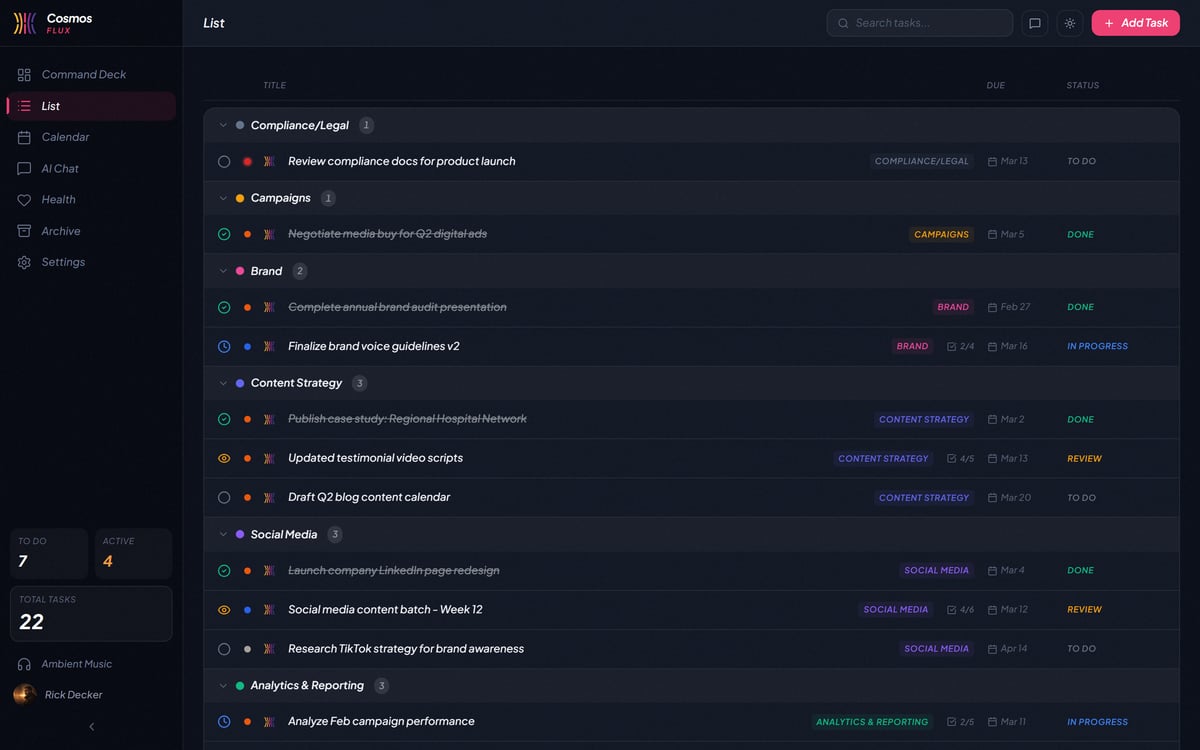Click the Search tasks input field

919,22
